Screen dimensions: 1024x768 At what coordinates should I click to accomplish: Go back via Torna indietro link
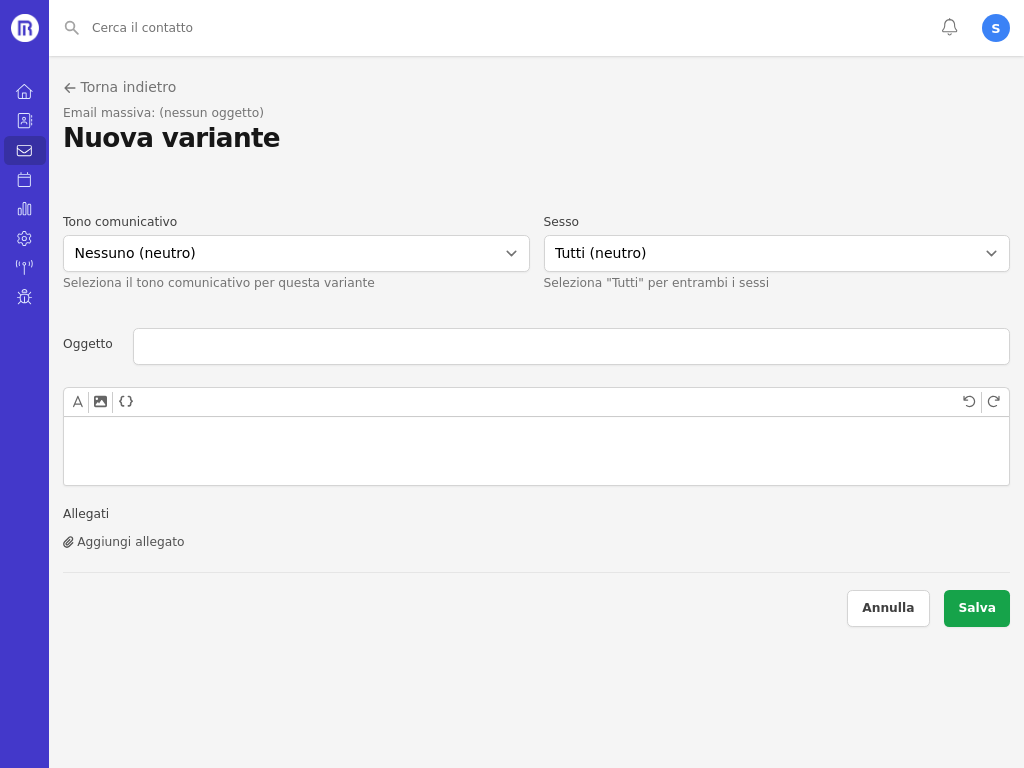coord(120,88)
